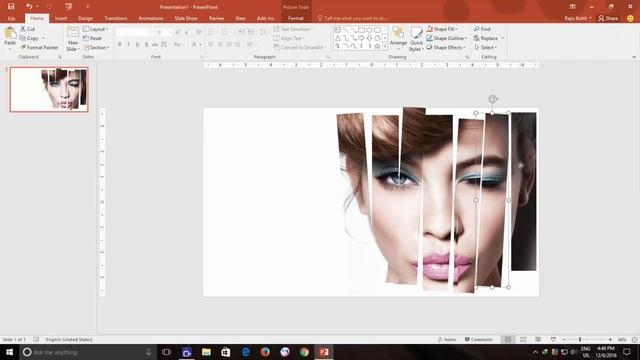Open the Arrange menu
Viewport: 640px width, 360px height.
tap(398, 37)
